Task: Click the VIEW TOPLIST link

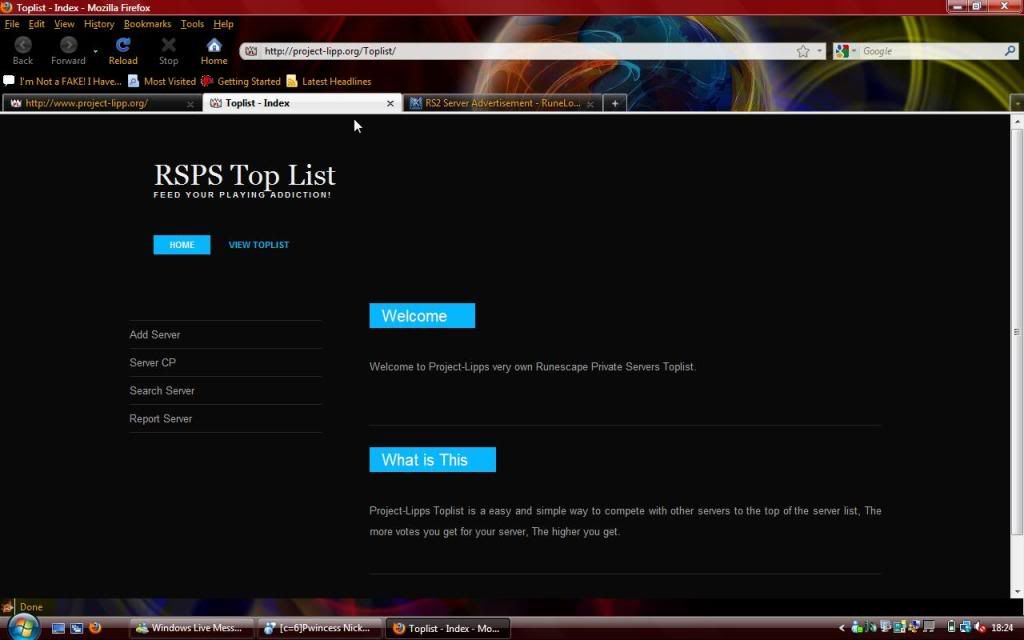Action: click(259, 245)
